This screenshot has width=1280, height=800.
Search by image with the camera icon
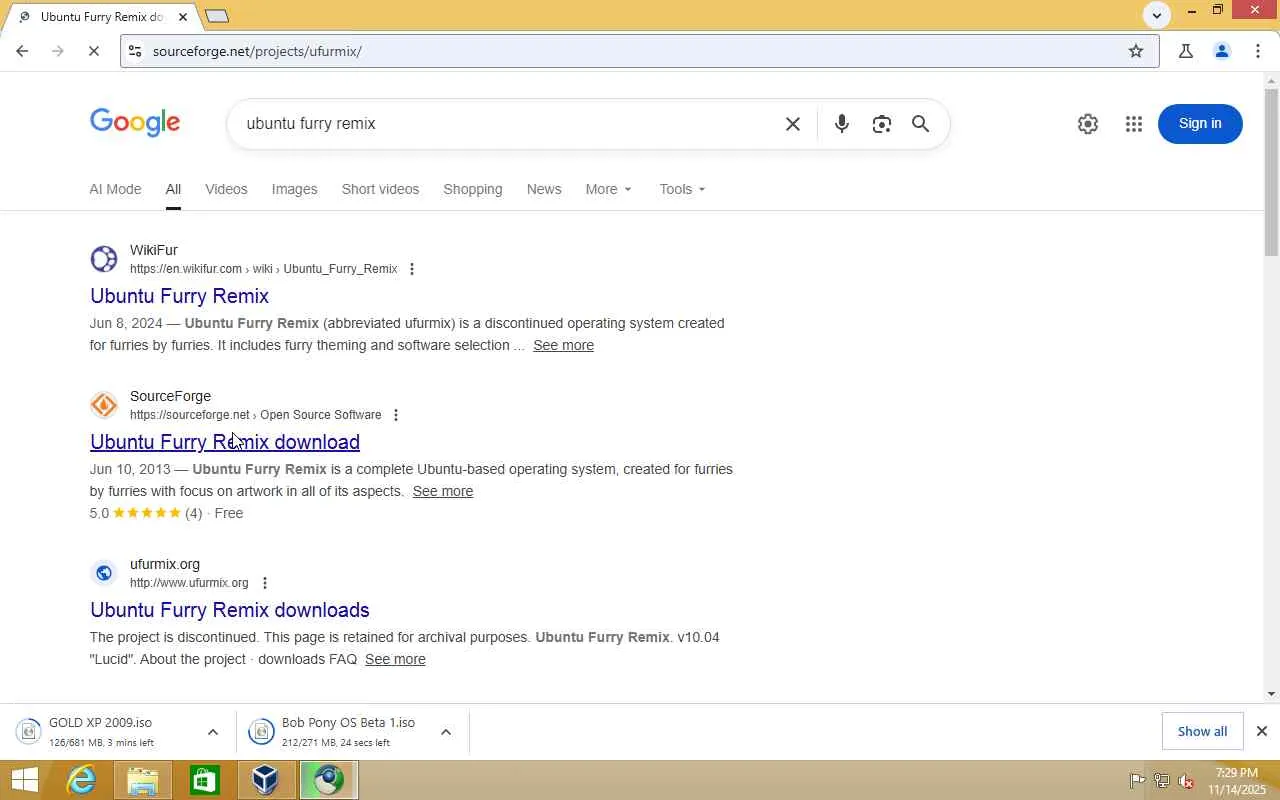point(881,124)
